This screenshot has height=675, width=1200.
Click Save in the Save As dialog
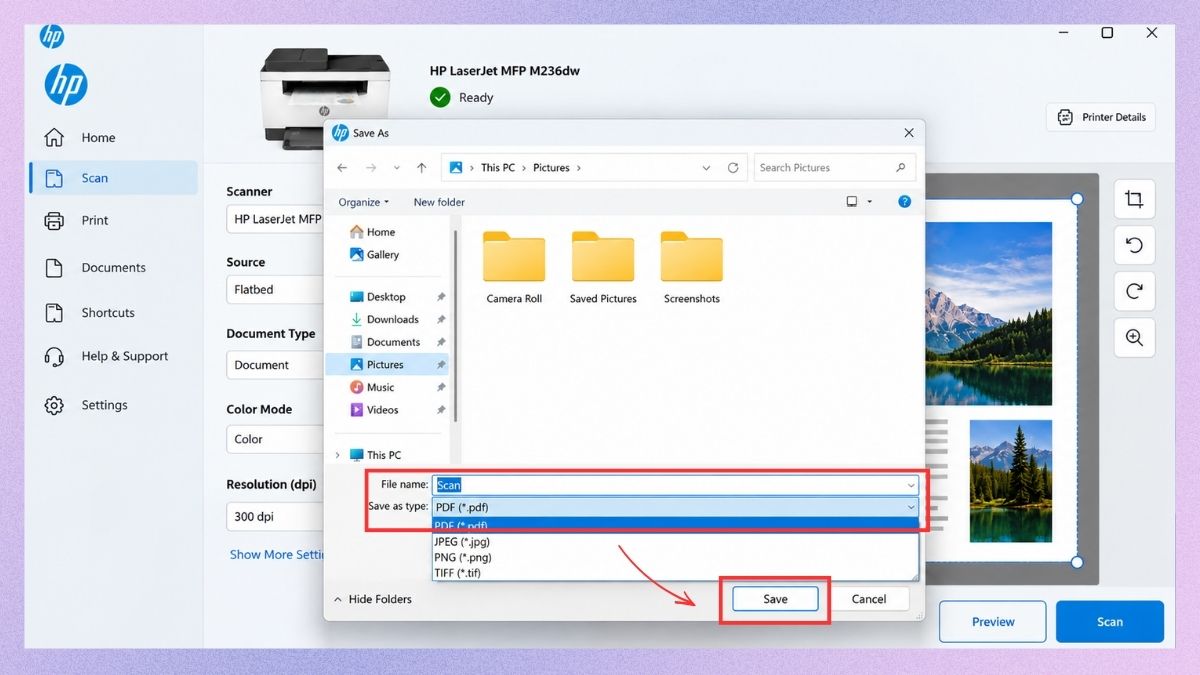(x=776, y=599)
